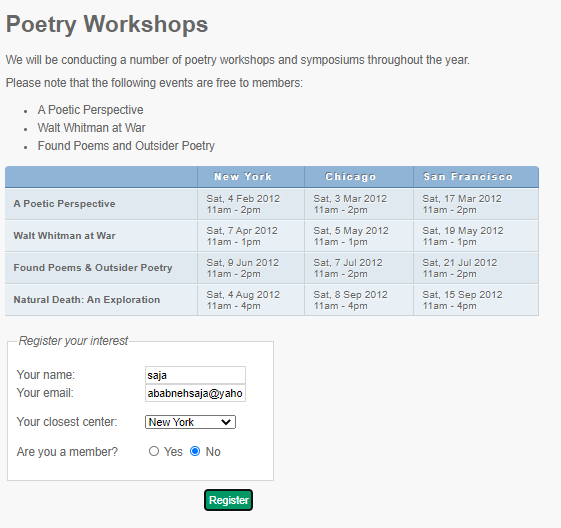Click the Register your interest legend

click(73, 341)
